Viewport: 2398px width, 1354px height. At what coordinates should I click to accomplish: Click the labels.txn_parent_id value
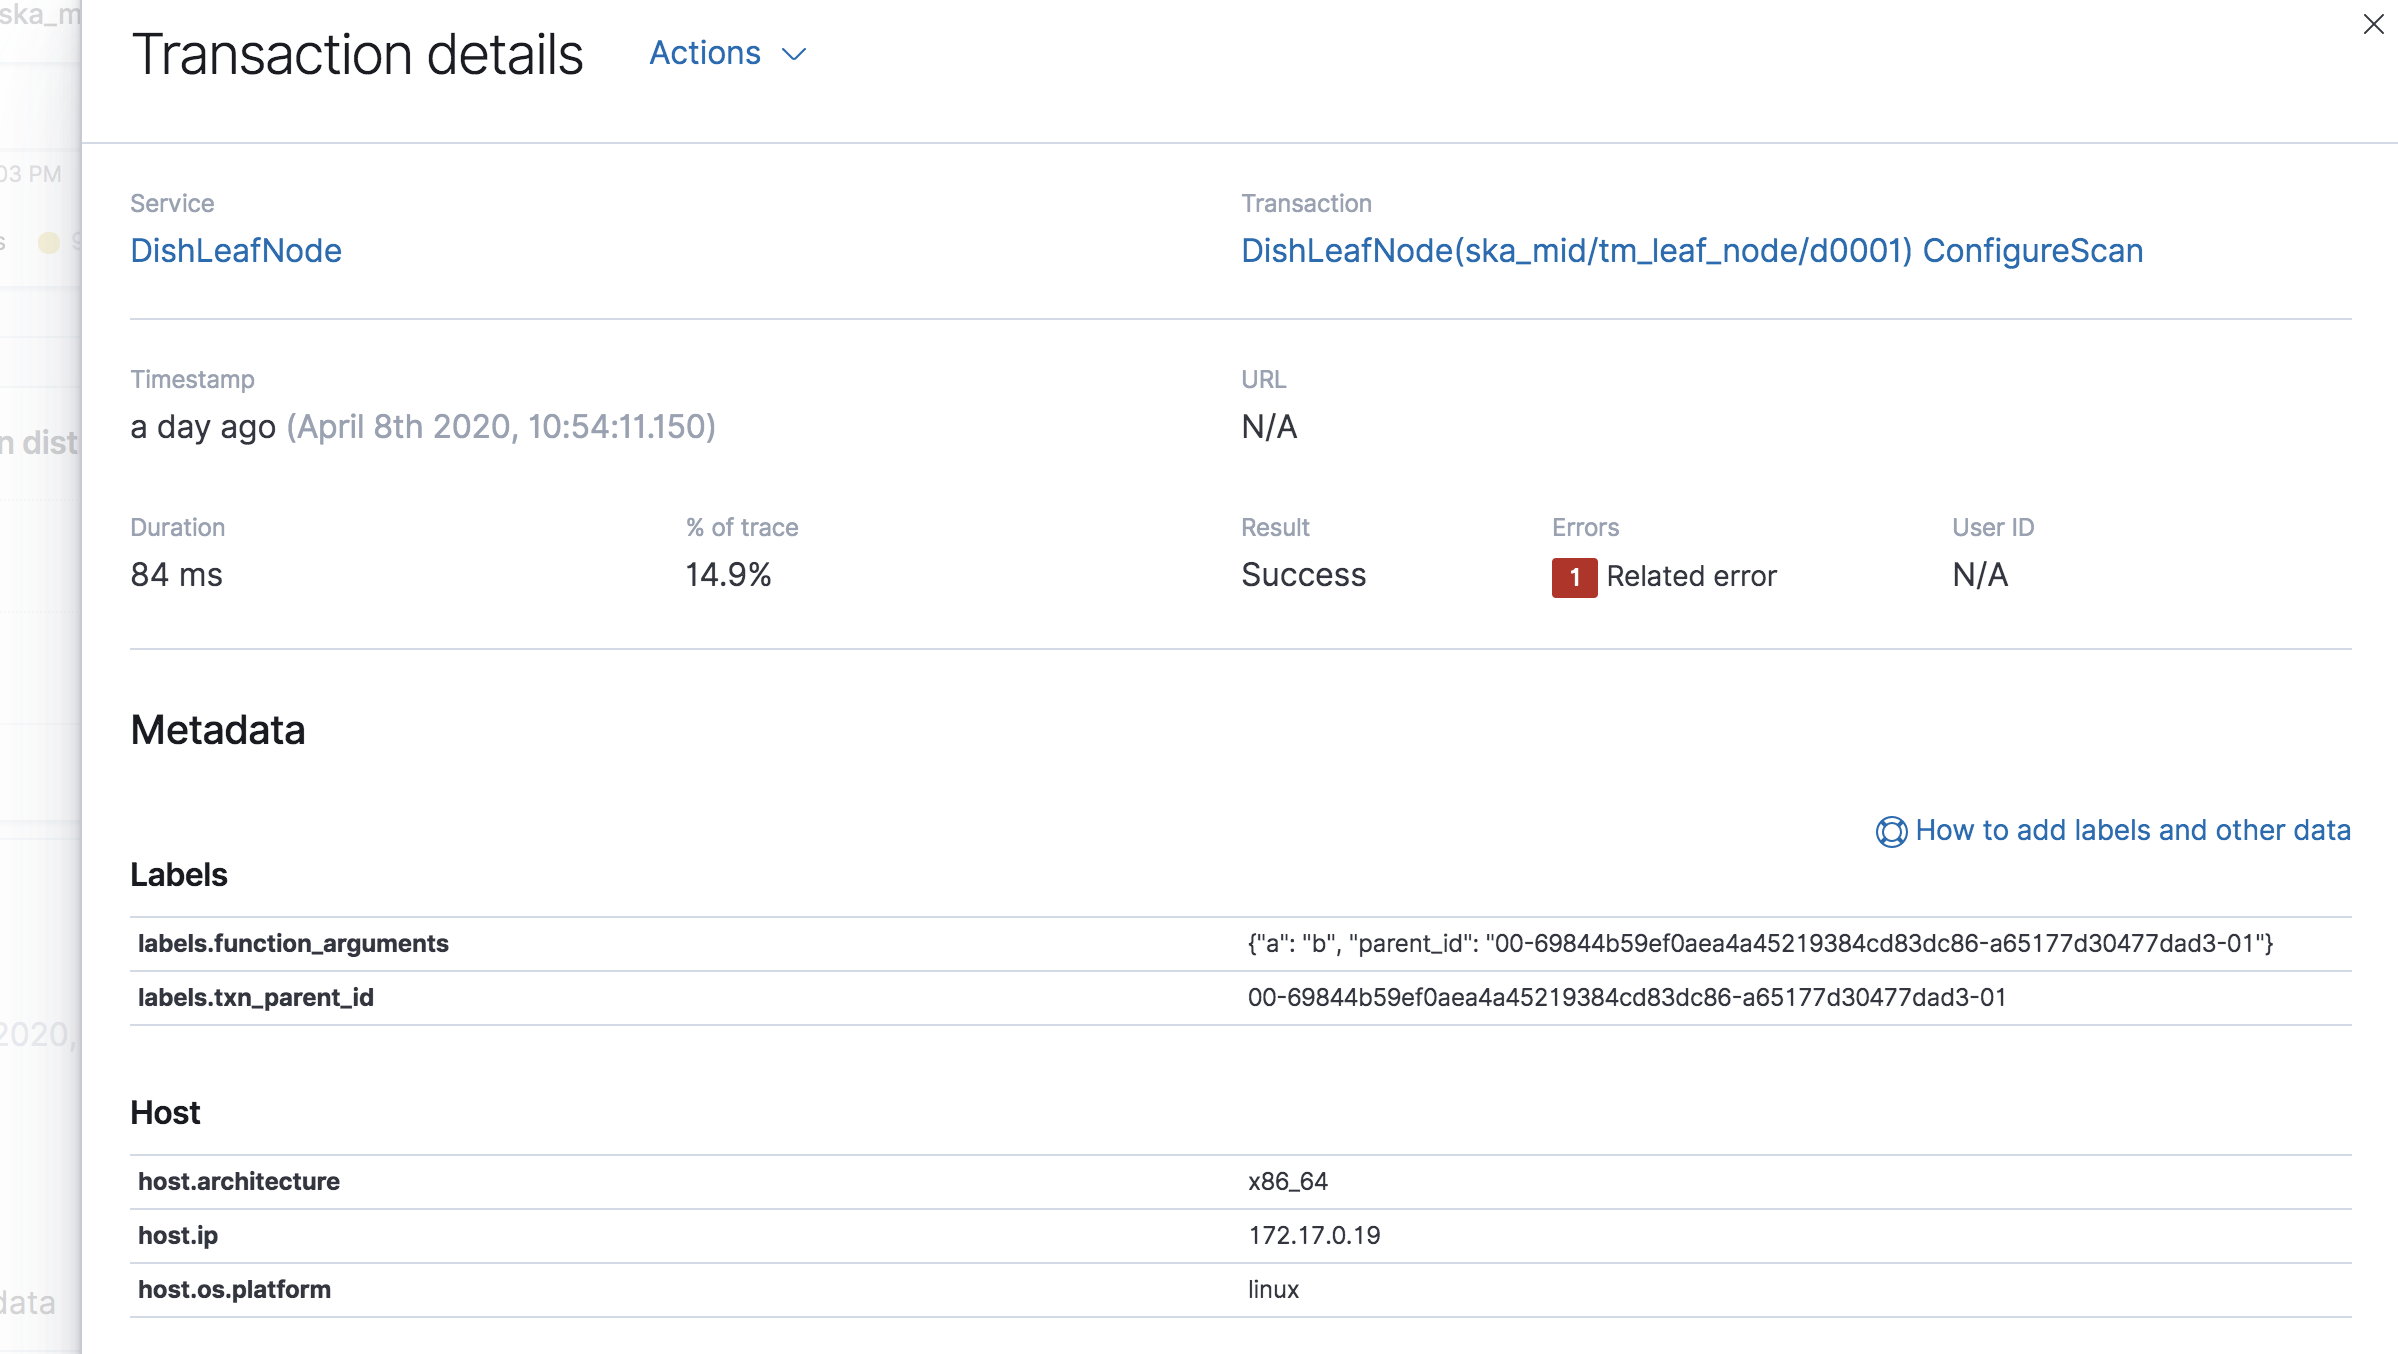point(1626,997)
